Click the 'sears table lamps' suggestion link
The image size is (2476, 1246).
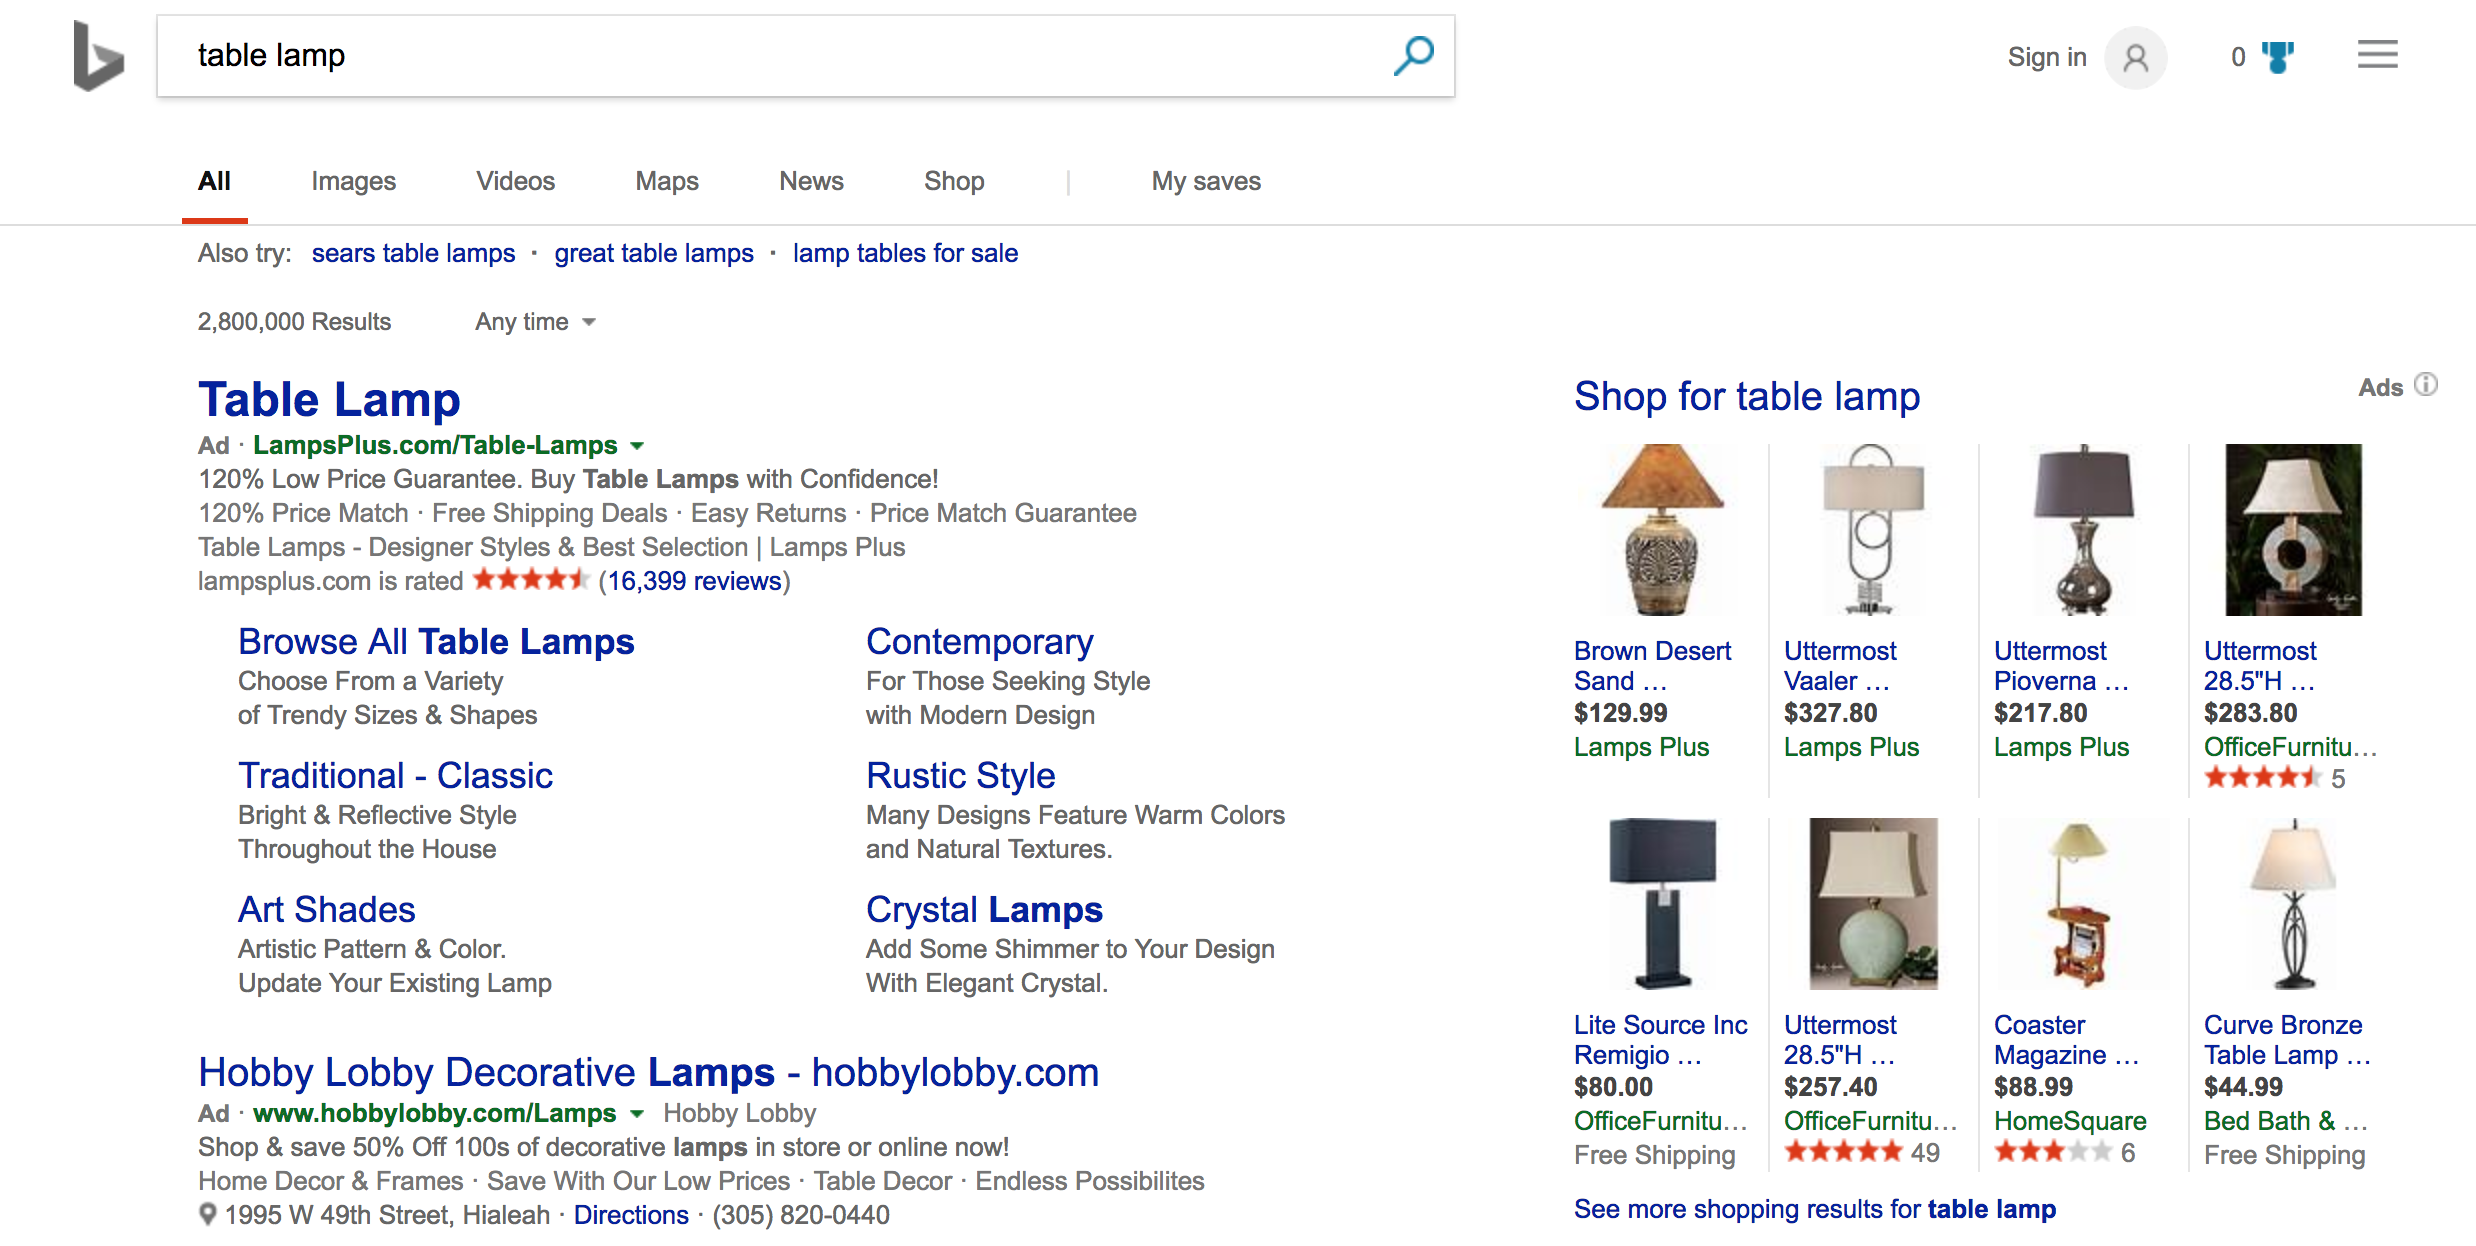[413, 254]
